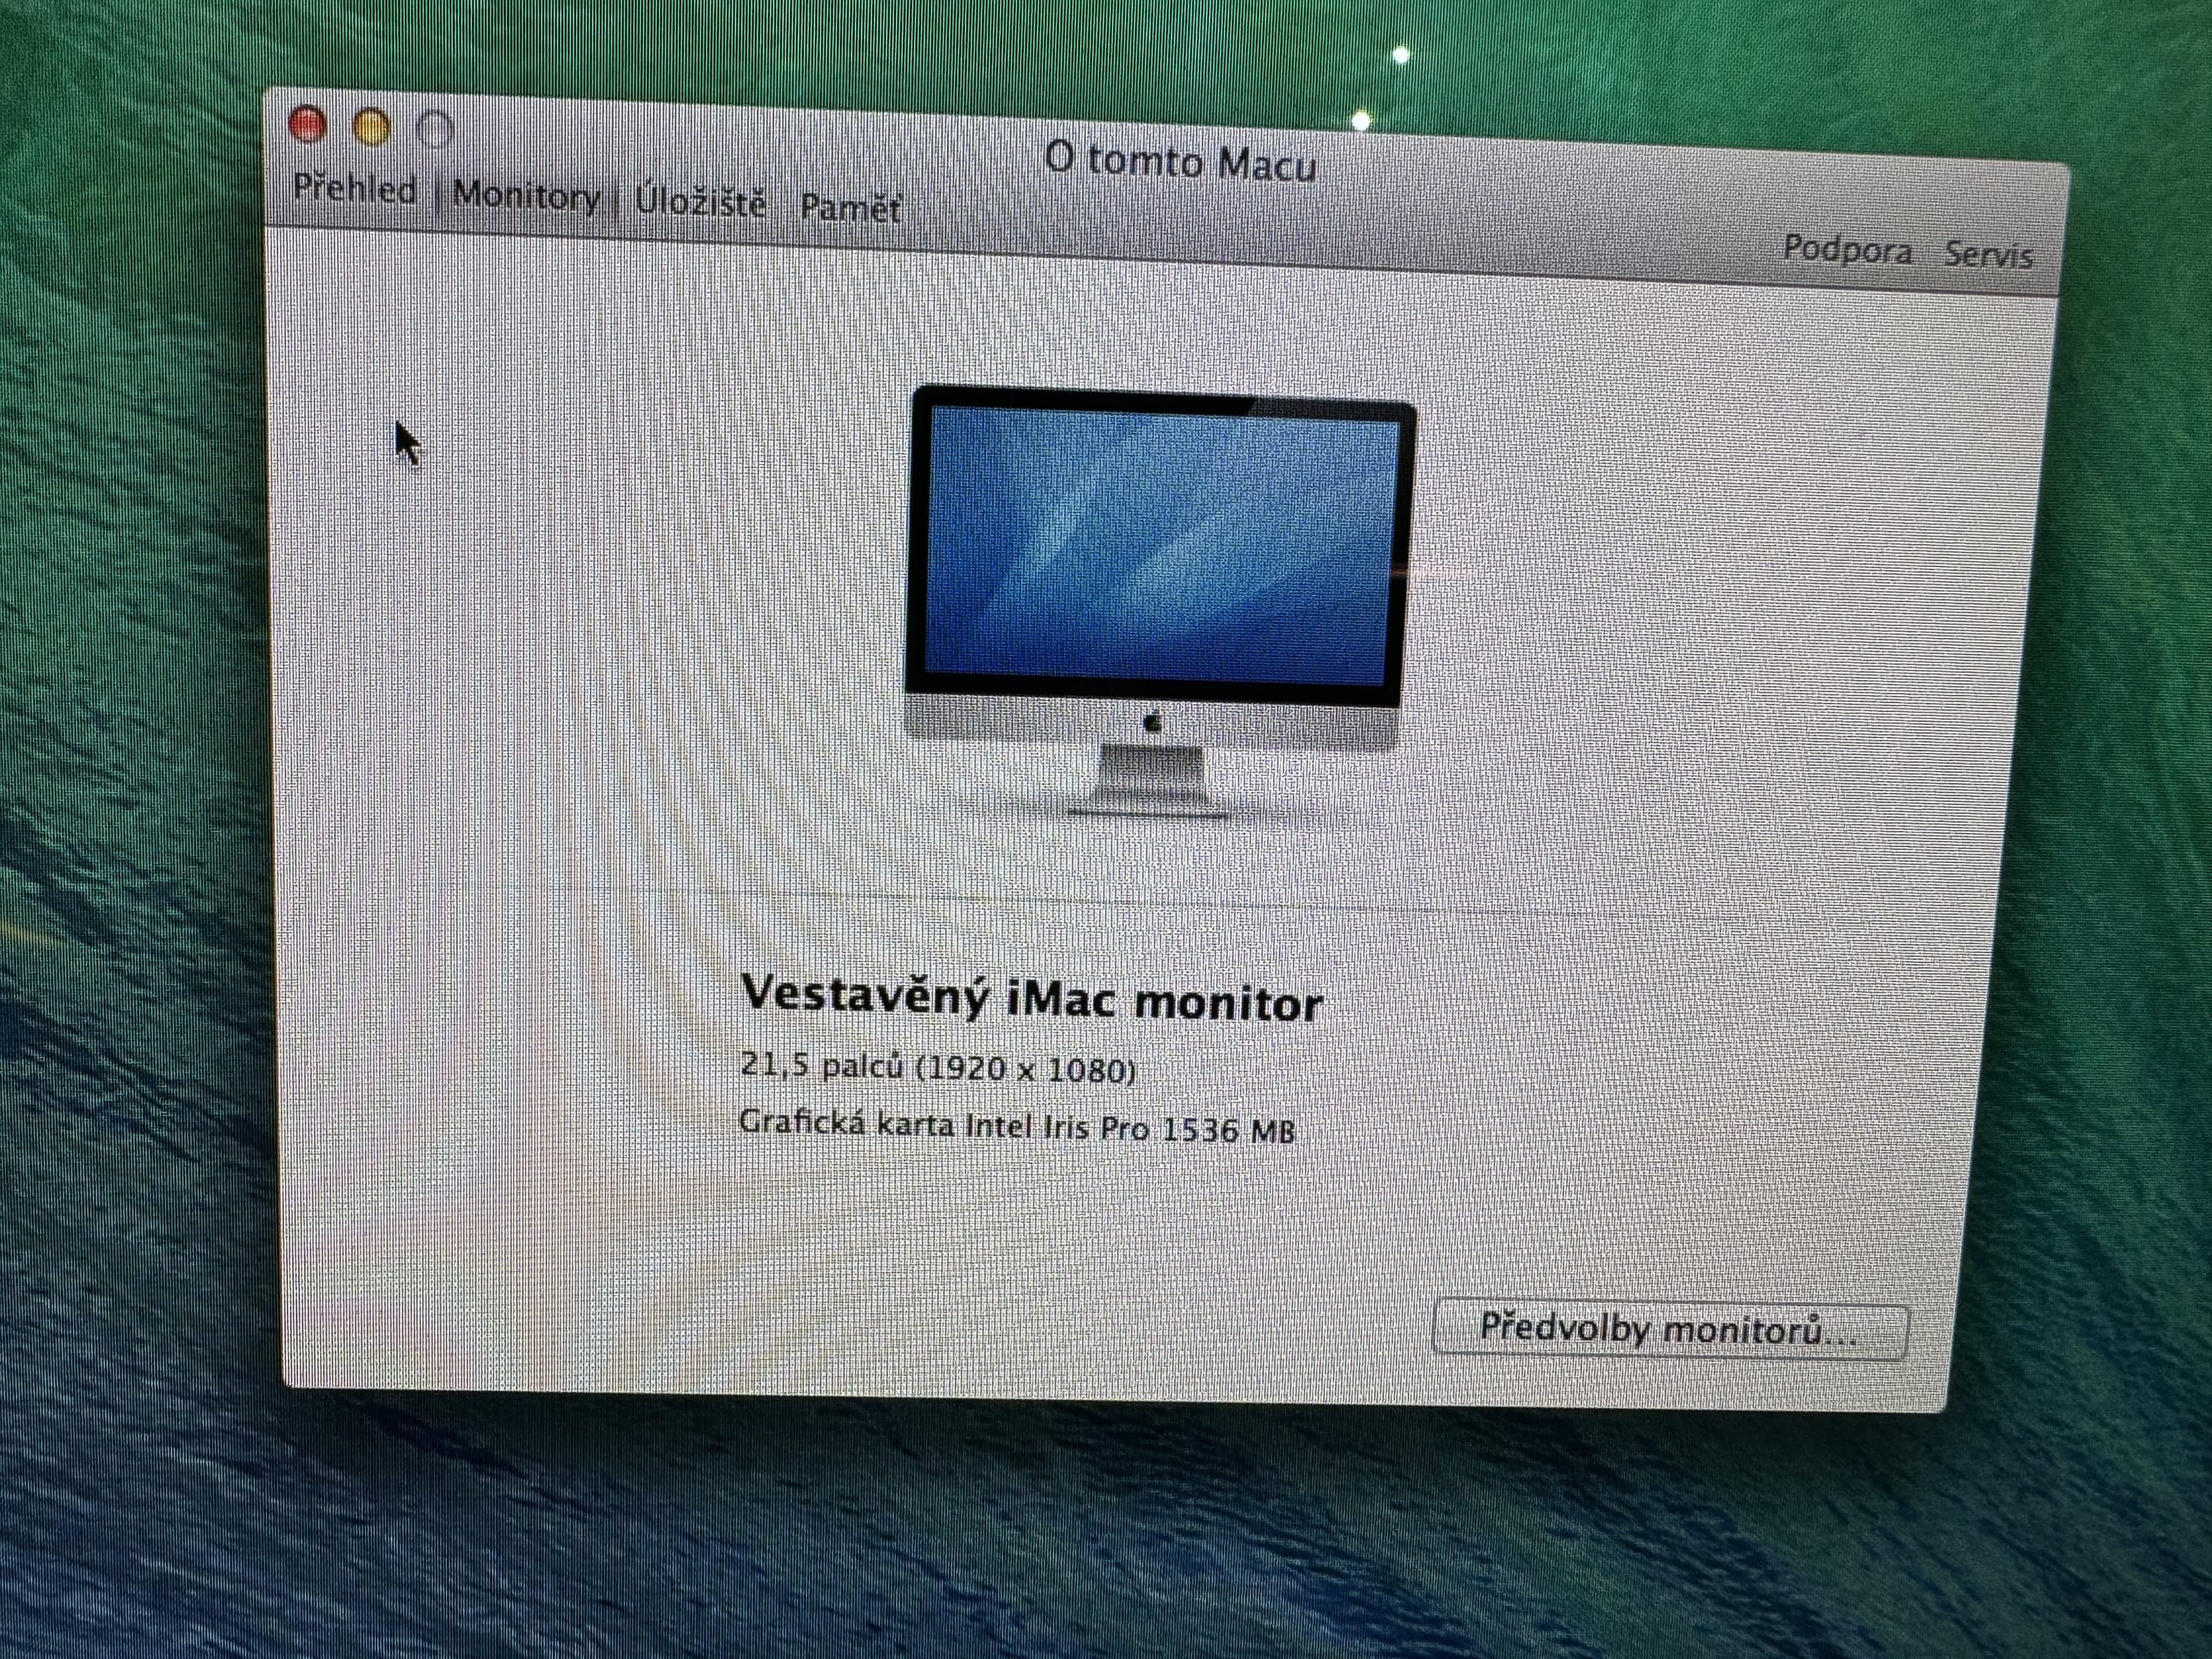The height and width of the screenshot is (1659, 2212).
Task: Minimize window with yellow button
Action: coord(371,128)
